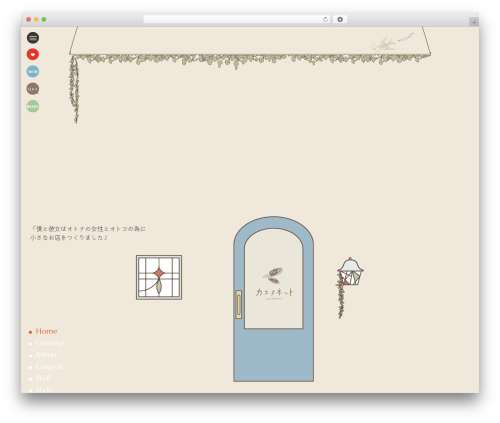The height and width of the screenshot is (423, 500).
Task: Click the blue arched door illustration
Action: [x=273, y=299]
